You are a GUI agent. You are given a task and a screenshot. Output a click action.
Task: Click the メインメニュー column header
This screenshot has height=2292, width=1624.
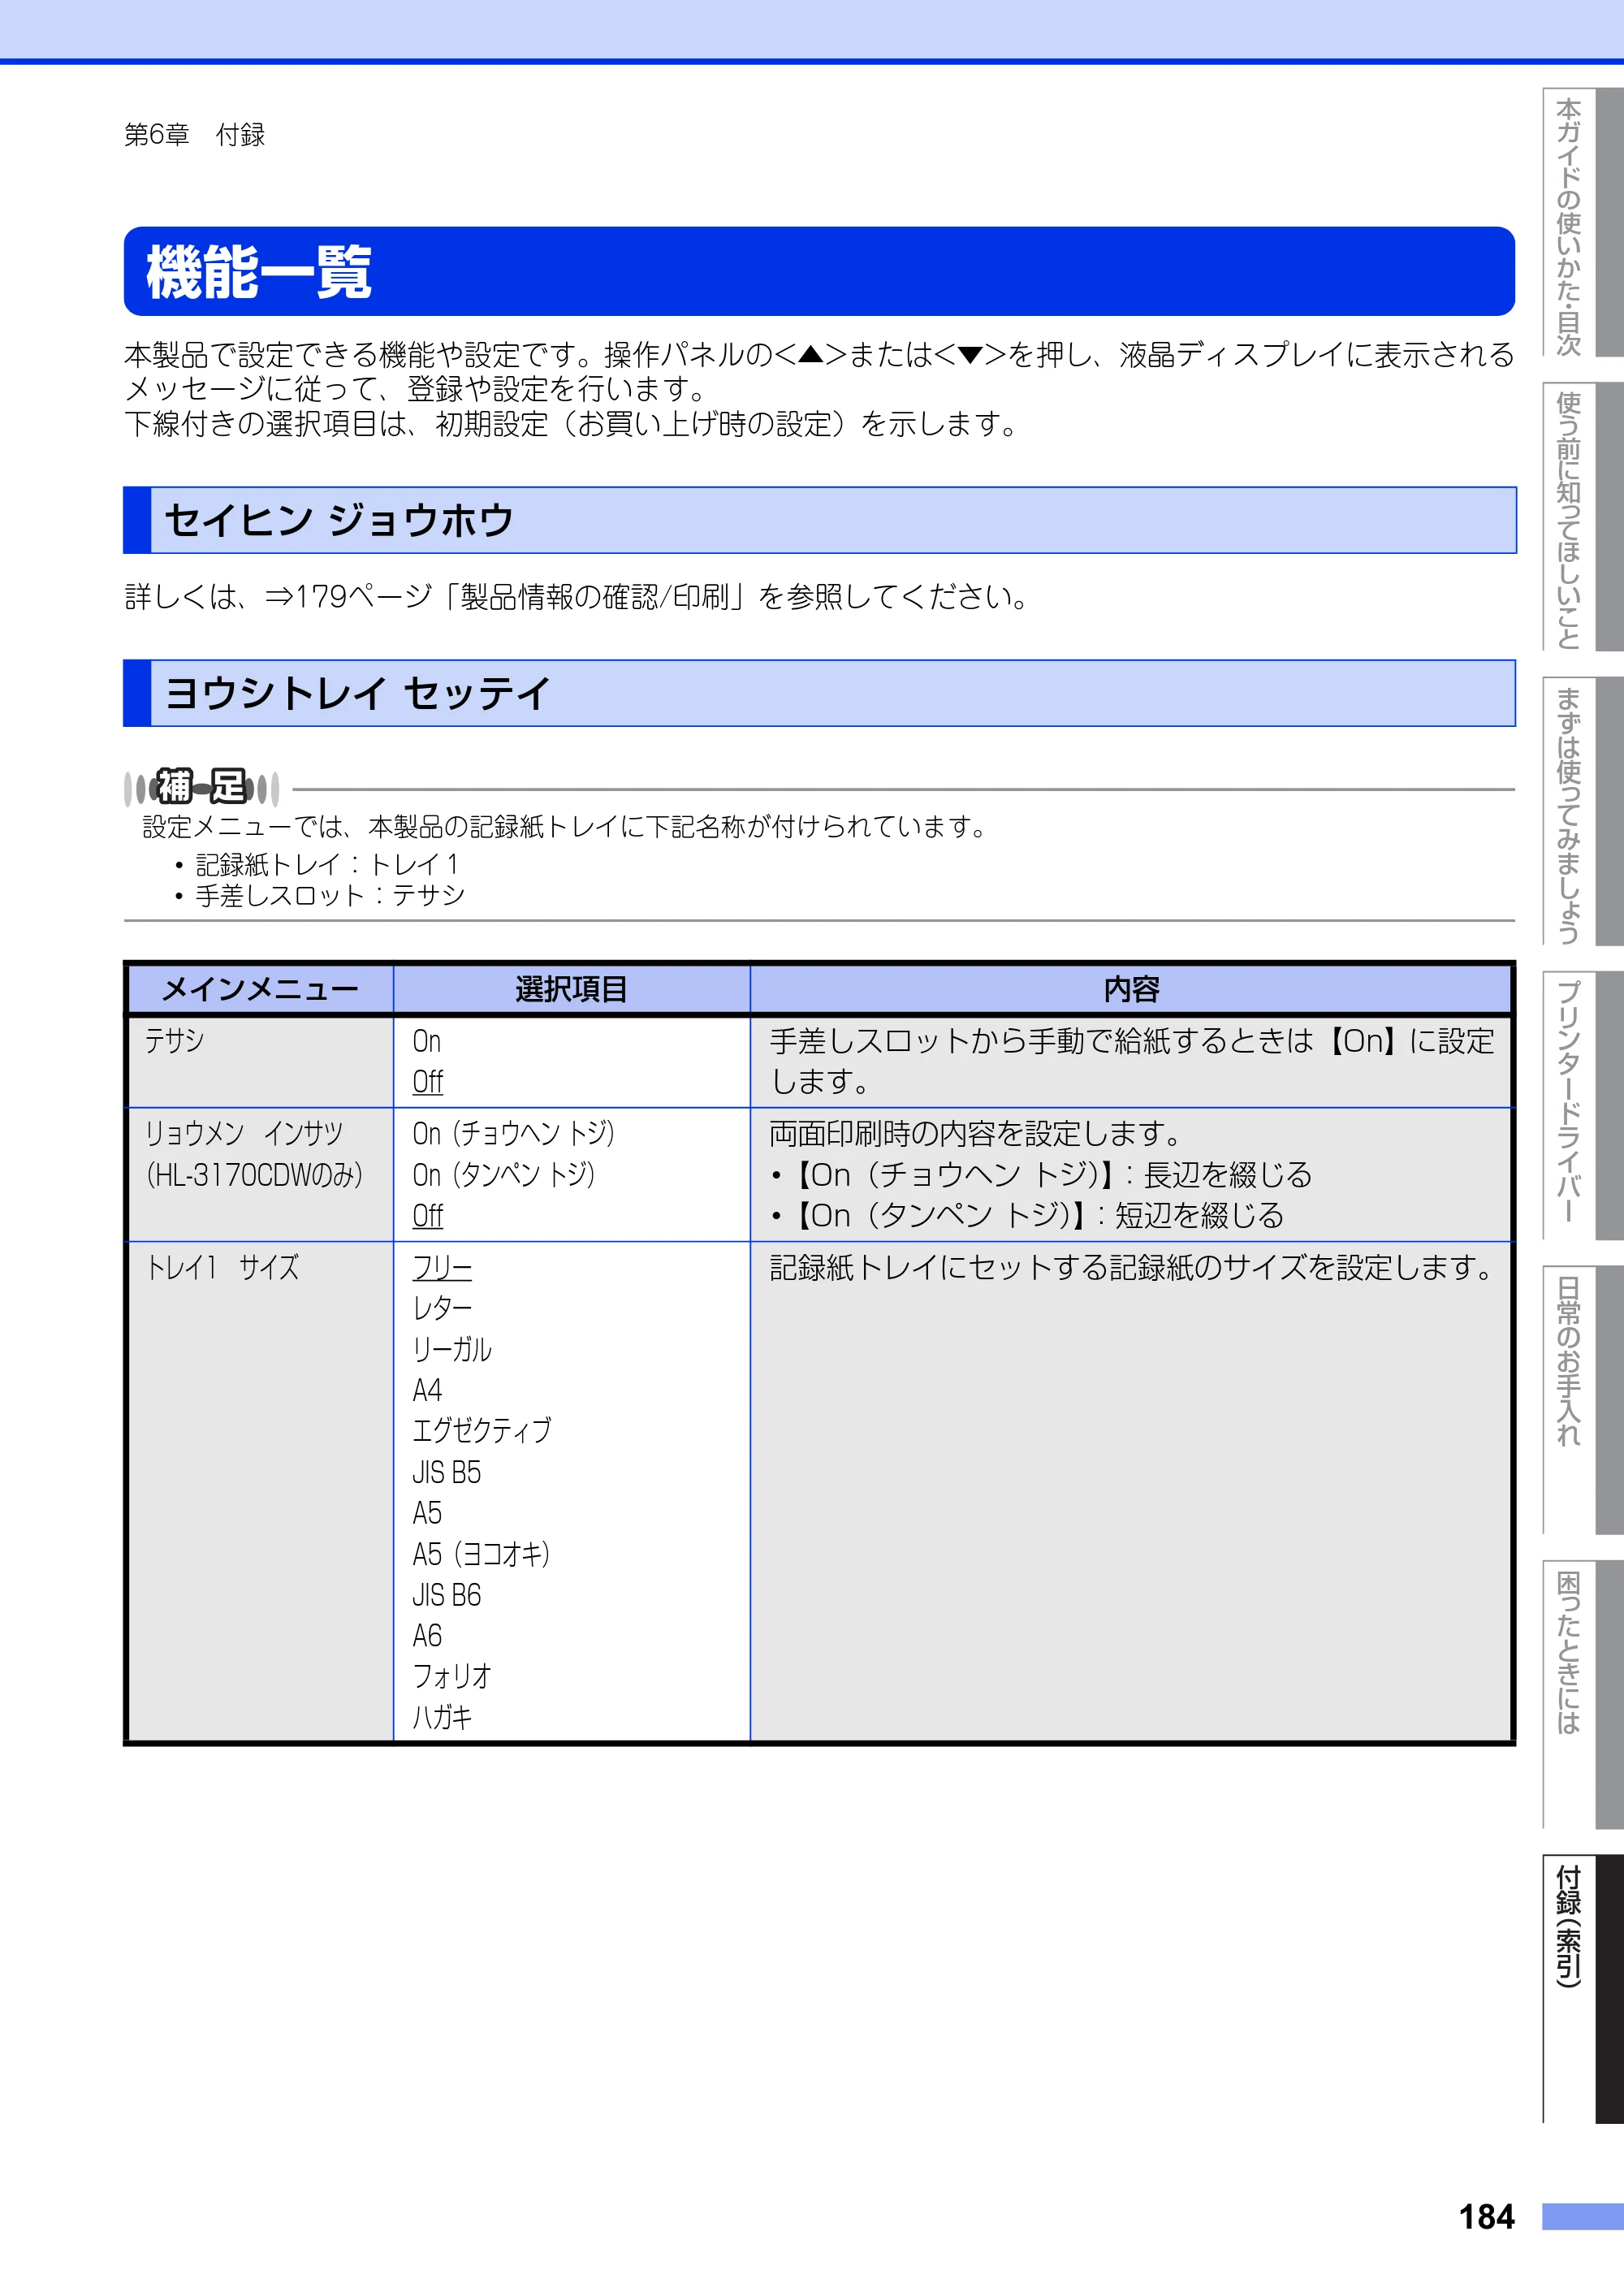pyautogui.click(x=260, y=989)
